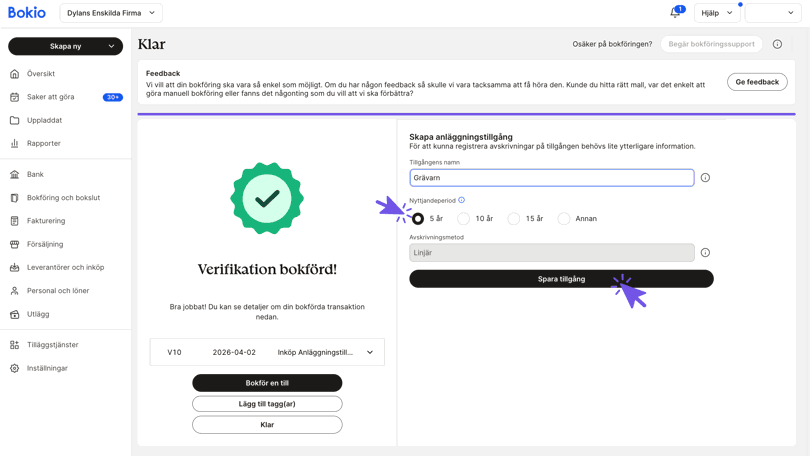Screen dimensions: 810x456
Task: Choose the 15 år radio option
Action: [514, 218]
